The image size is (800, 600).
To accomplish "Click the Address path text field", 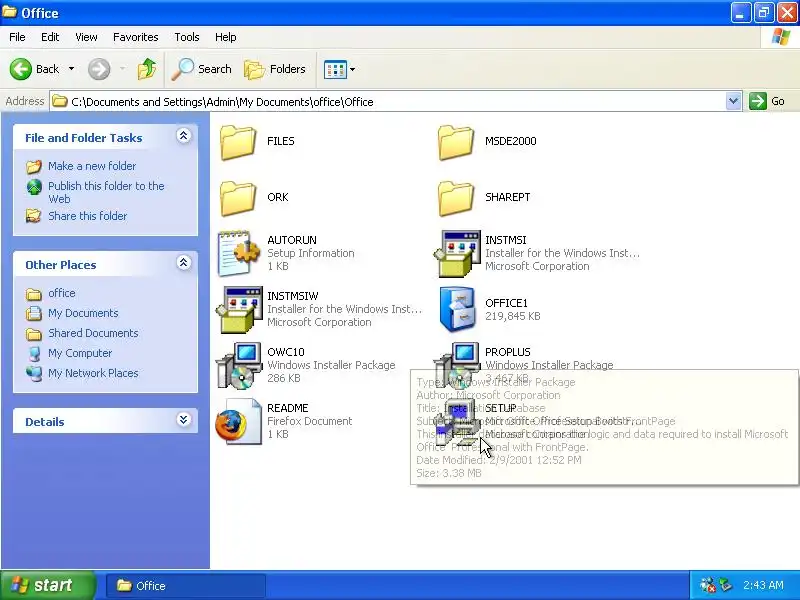I will coord(387,101).
